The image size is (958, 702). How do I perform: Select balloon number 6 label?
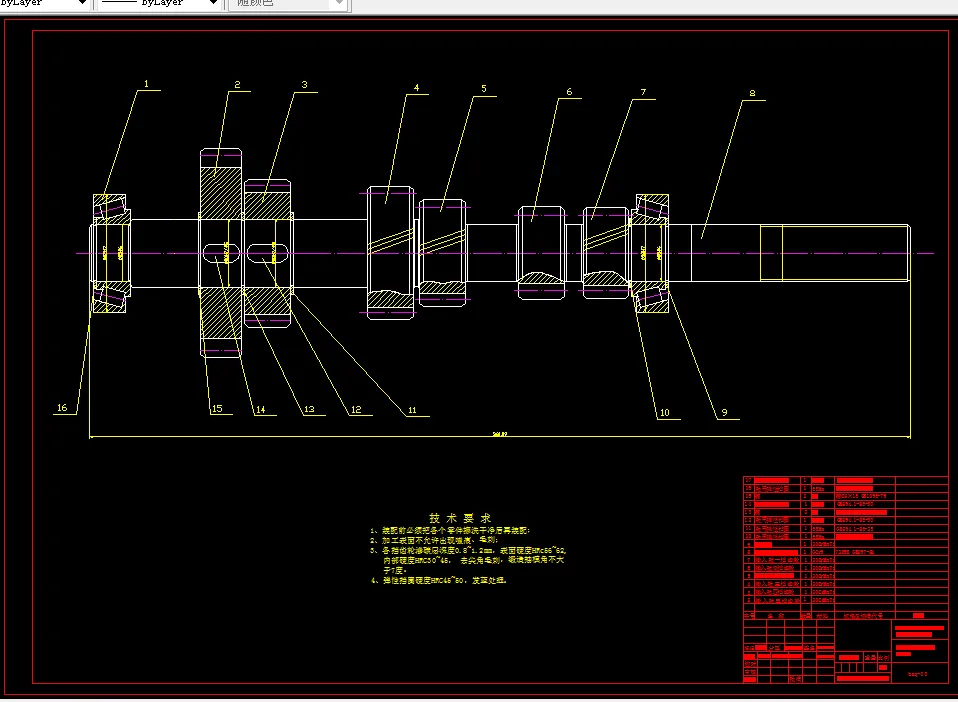pyautogui.click(x=569, y=92)
